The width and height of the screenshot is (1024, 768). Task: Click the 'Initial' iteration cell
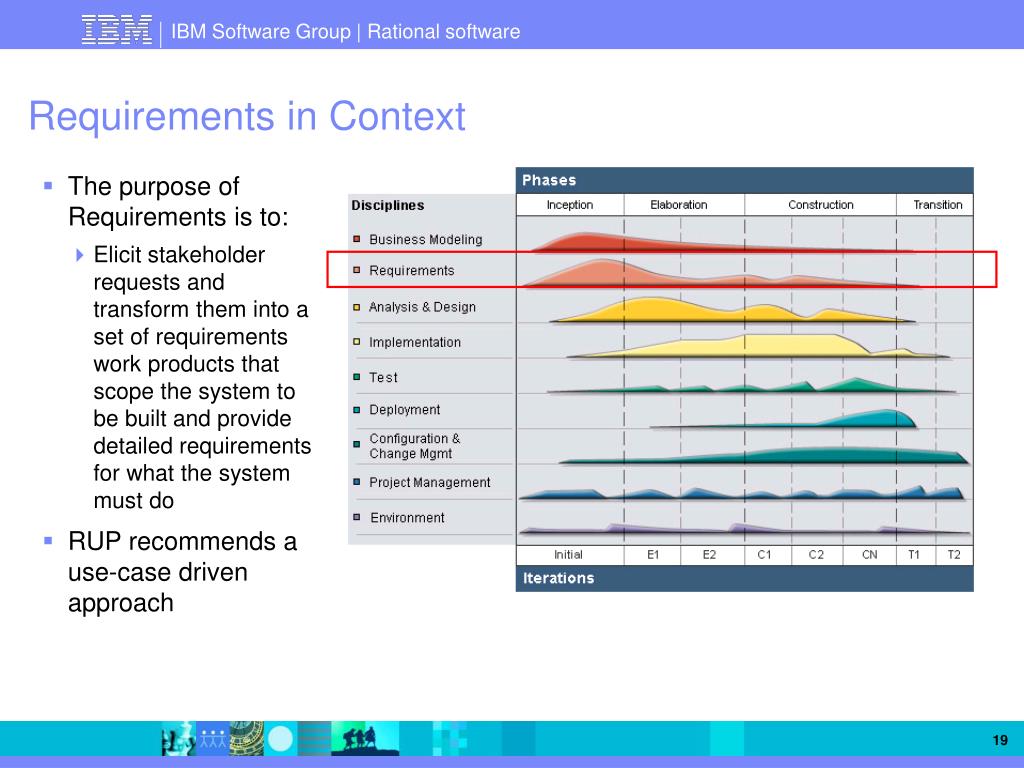(x=569, y=554)
